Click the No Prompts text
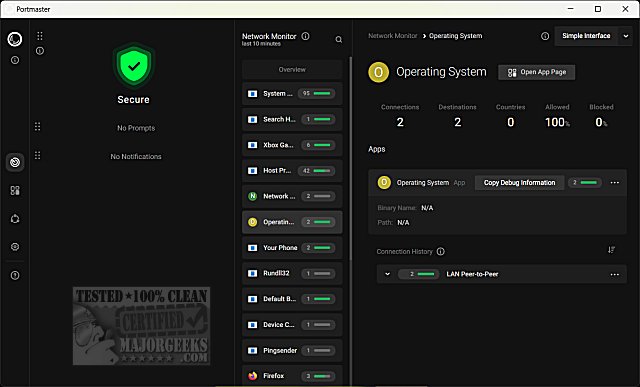The width and height of the screenshot is (640, 387). 136,128
